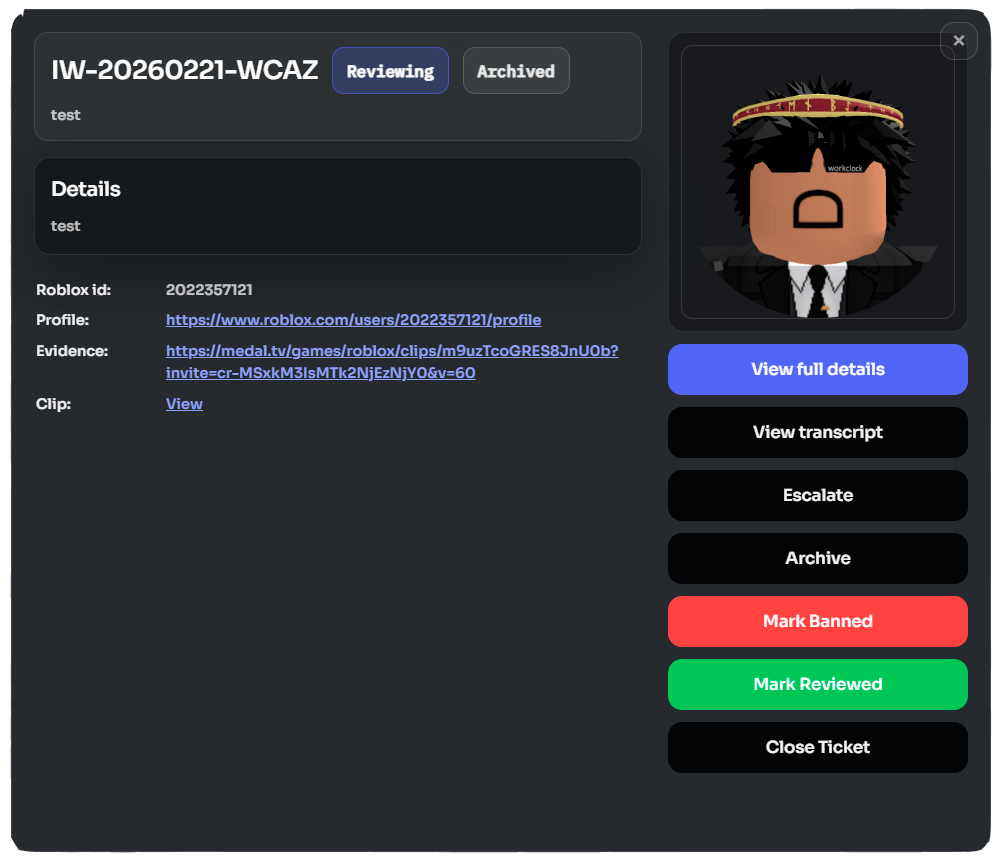This screenshot has width=1004, height=862.
Task: Mark the ticket as Banned
Action: coord(817,621)
